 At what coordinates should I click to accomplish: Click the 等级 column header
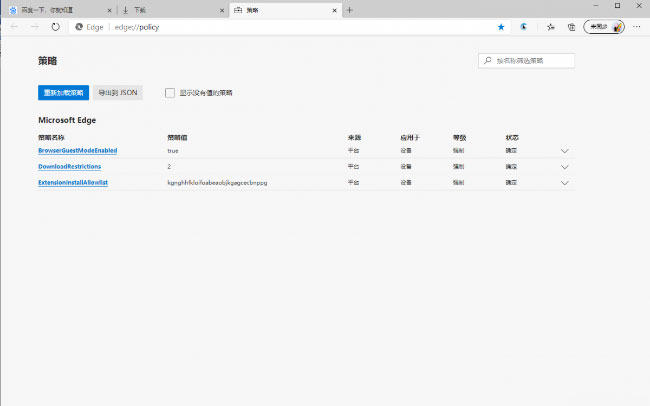[460, 137]
